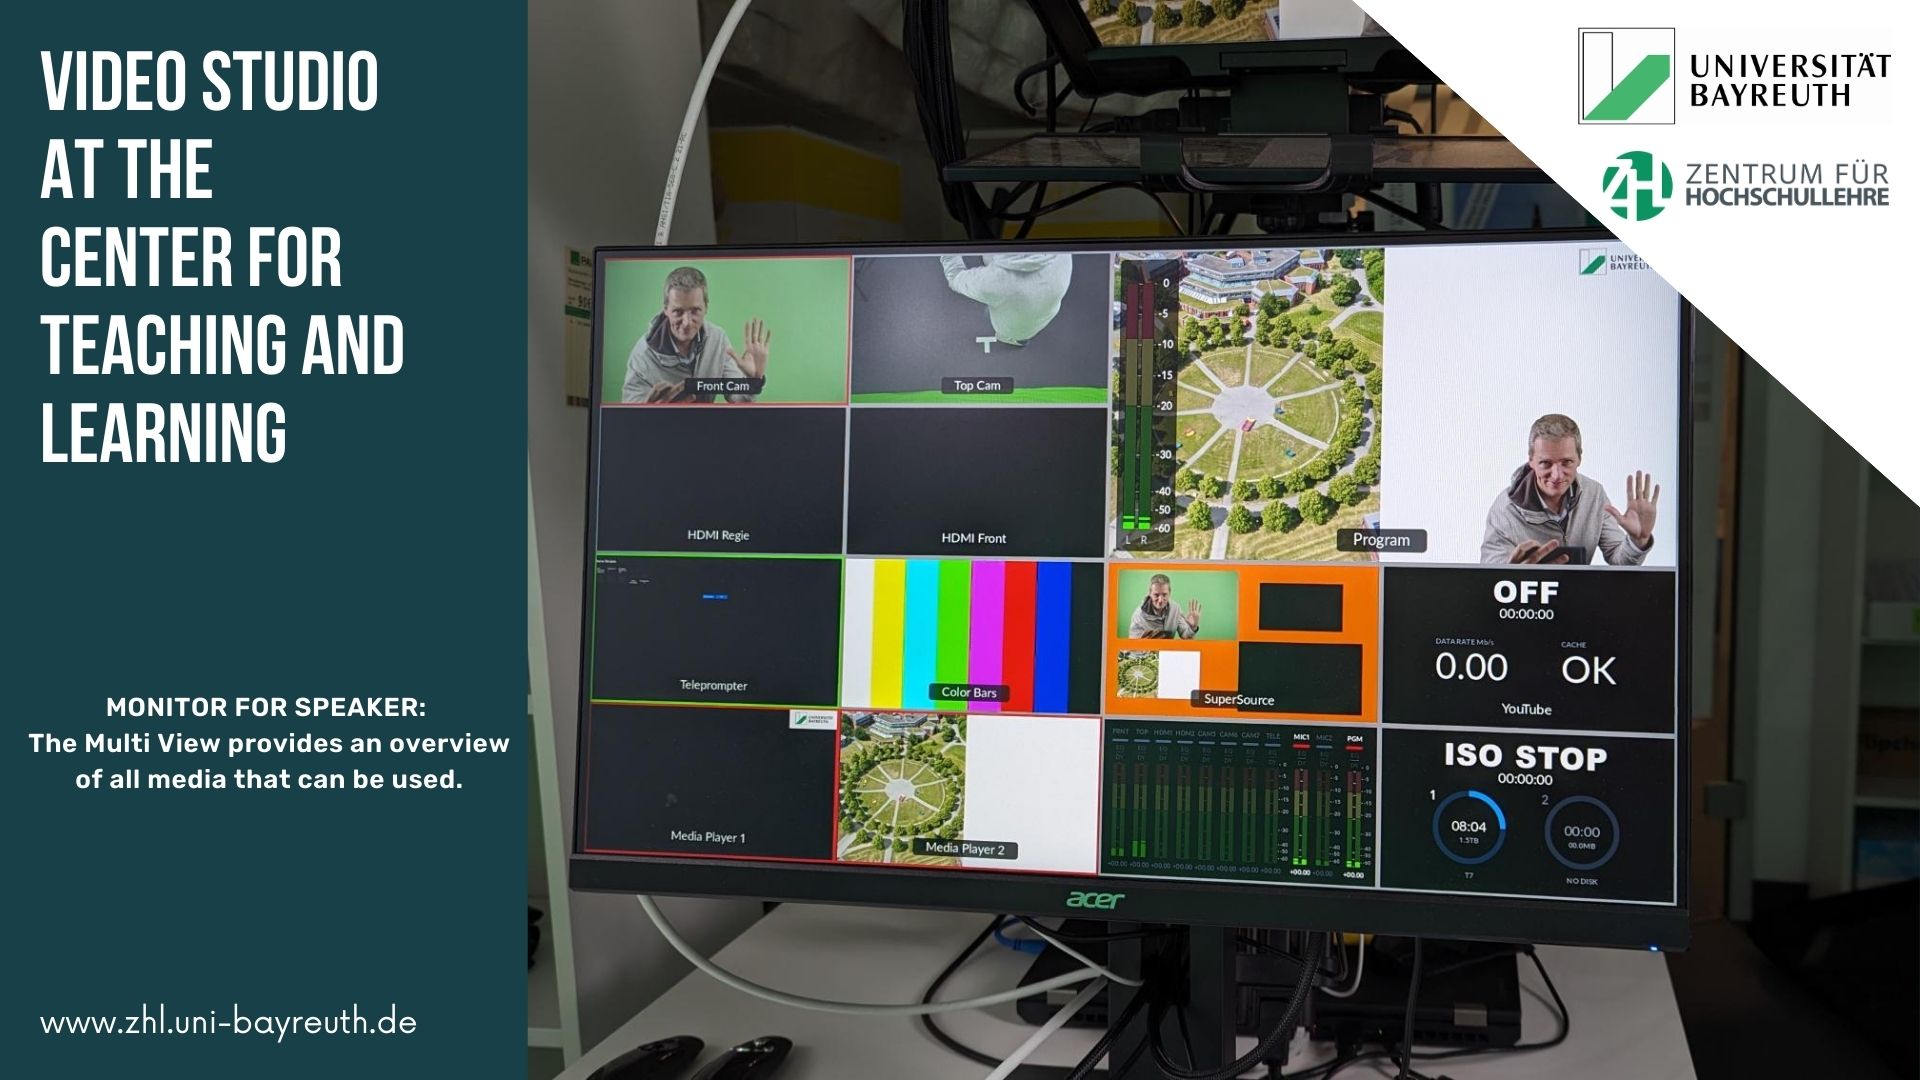Click the ISO STOP recording status
The width and height of the screenshot is (1920, 1080).
click(1525, 757)
